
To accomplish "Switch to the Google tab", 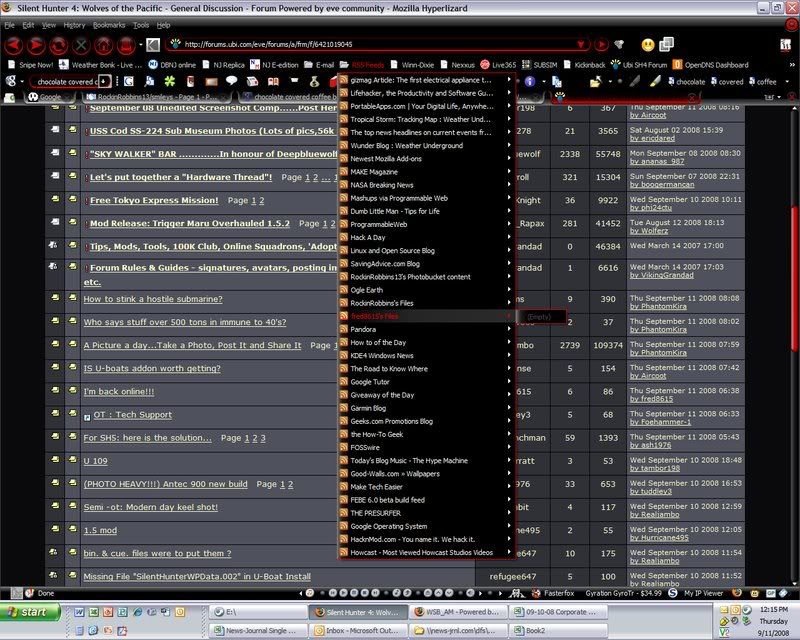I will point(51,97).
